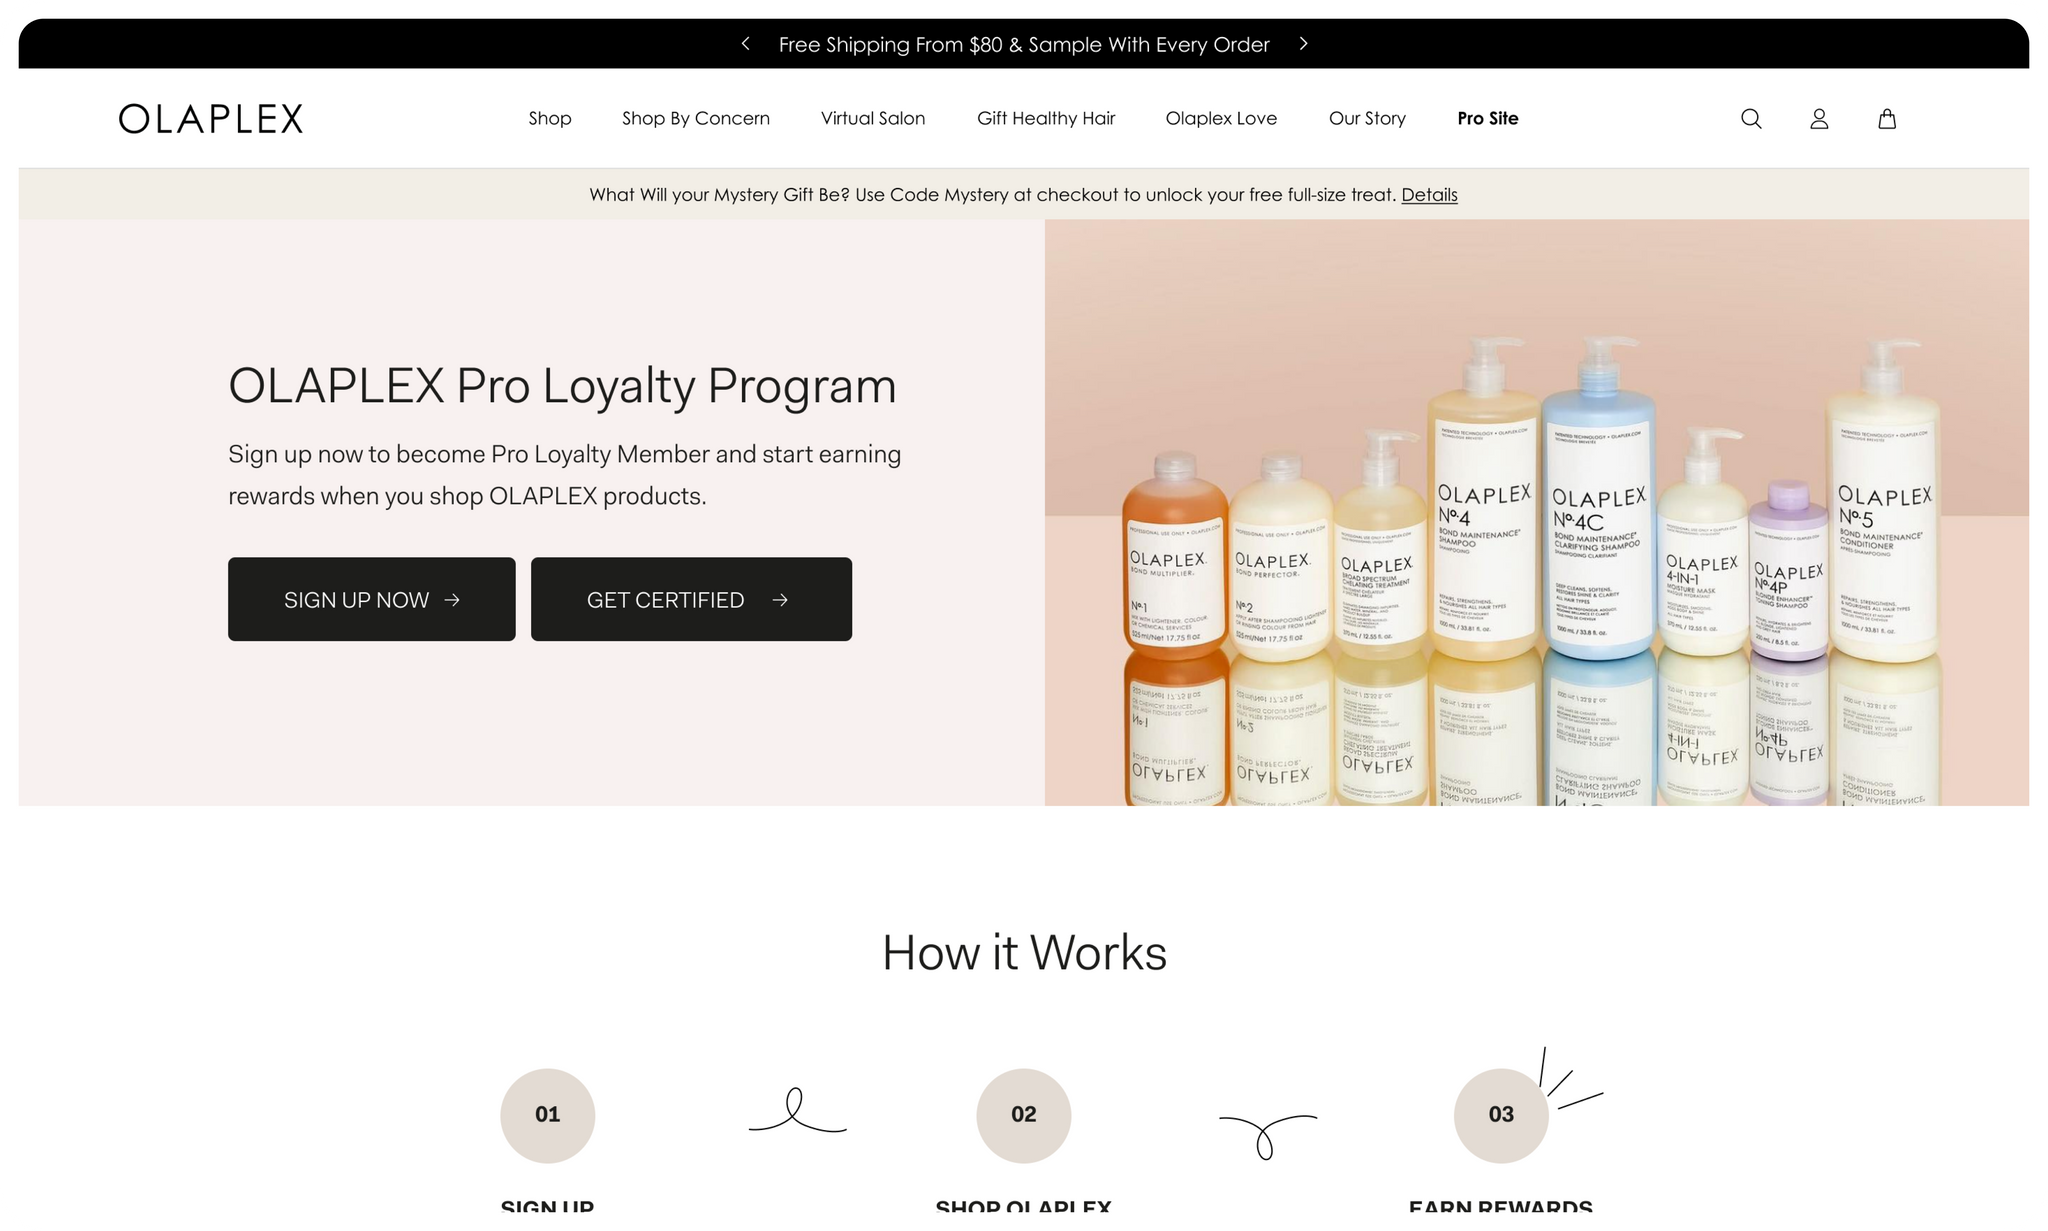Open the Shop menu
This screenshot has height=1231, width=2048.
pos(550,118)
